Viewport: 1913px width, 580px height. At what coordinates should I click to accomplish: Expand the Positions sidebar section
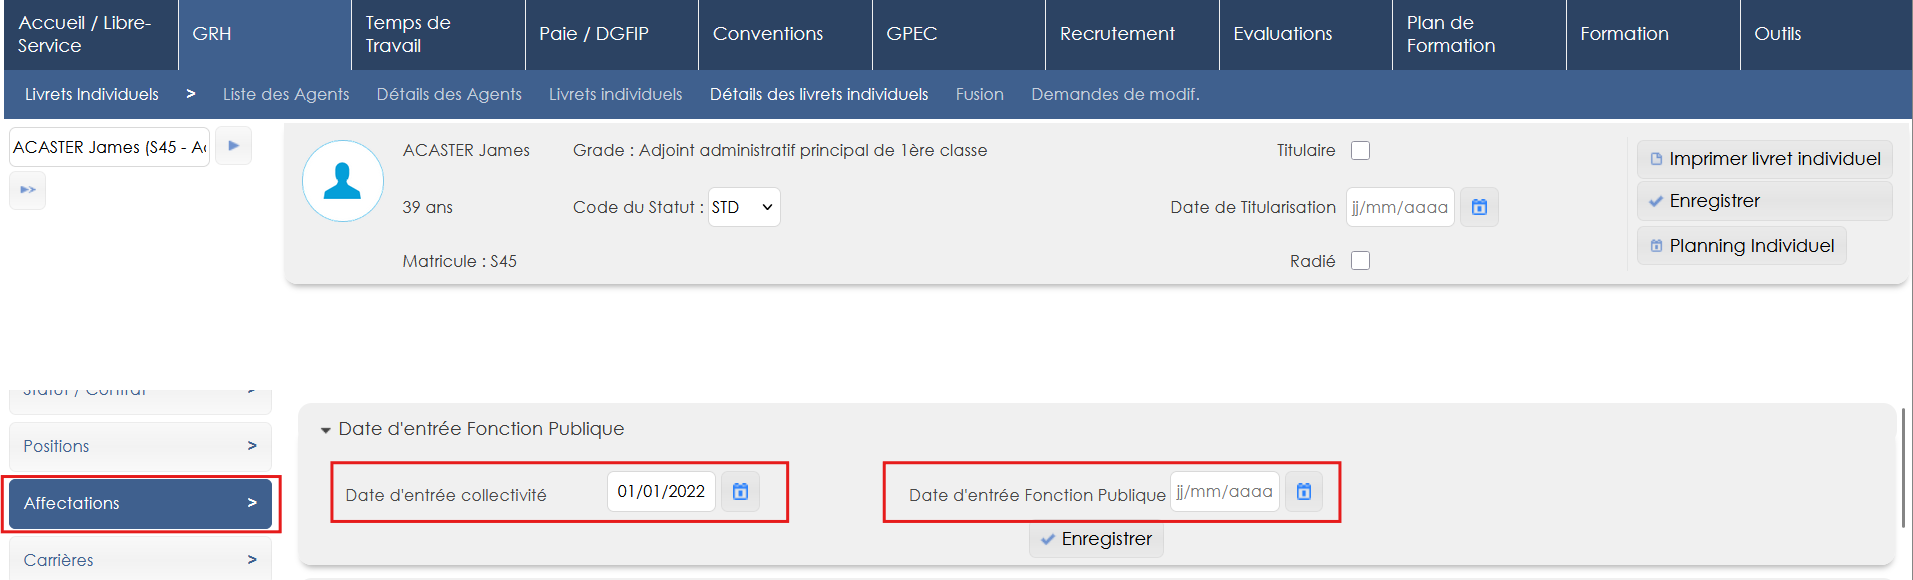[140, 446]
